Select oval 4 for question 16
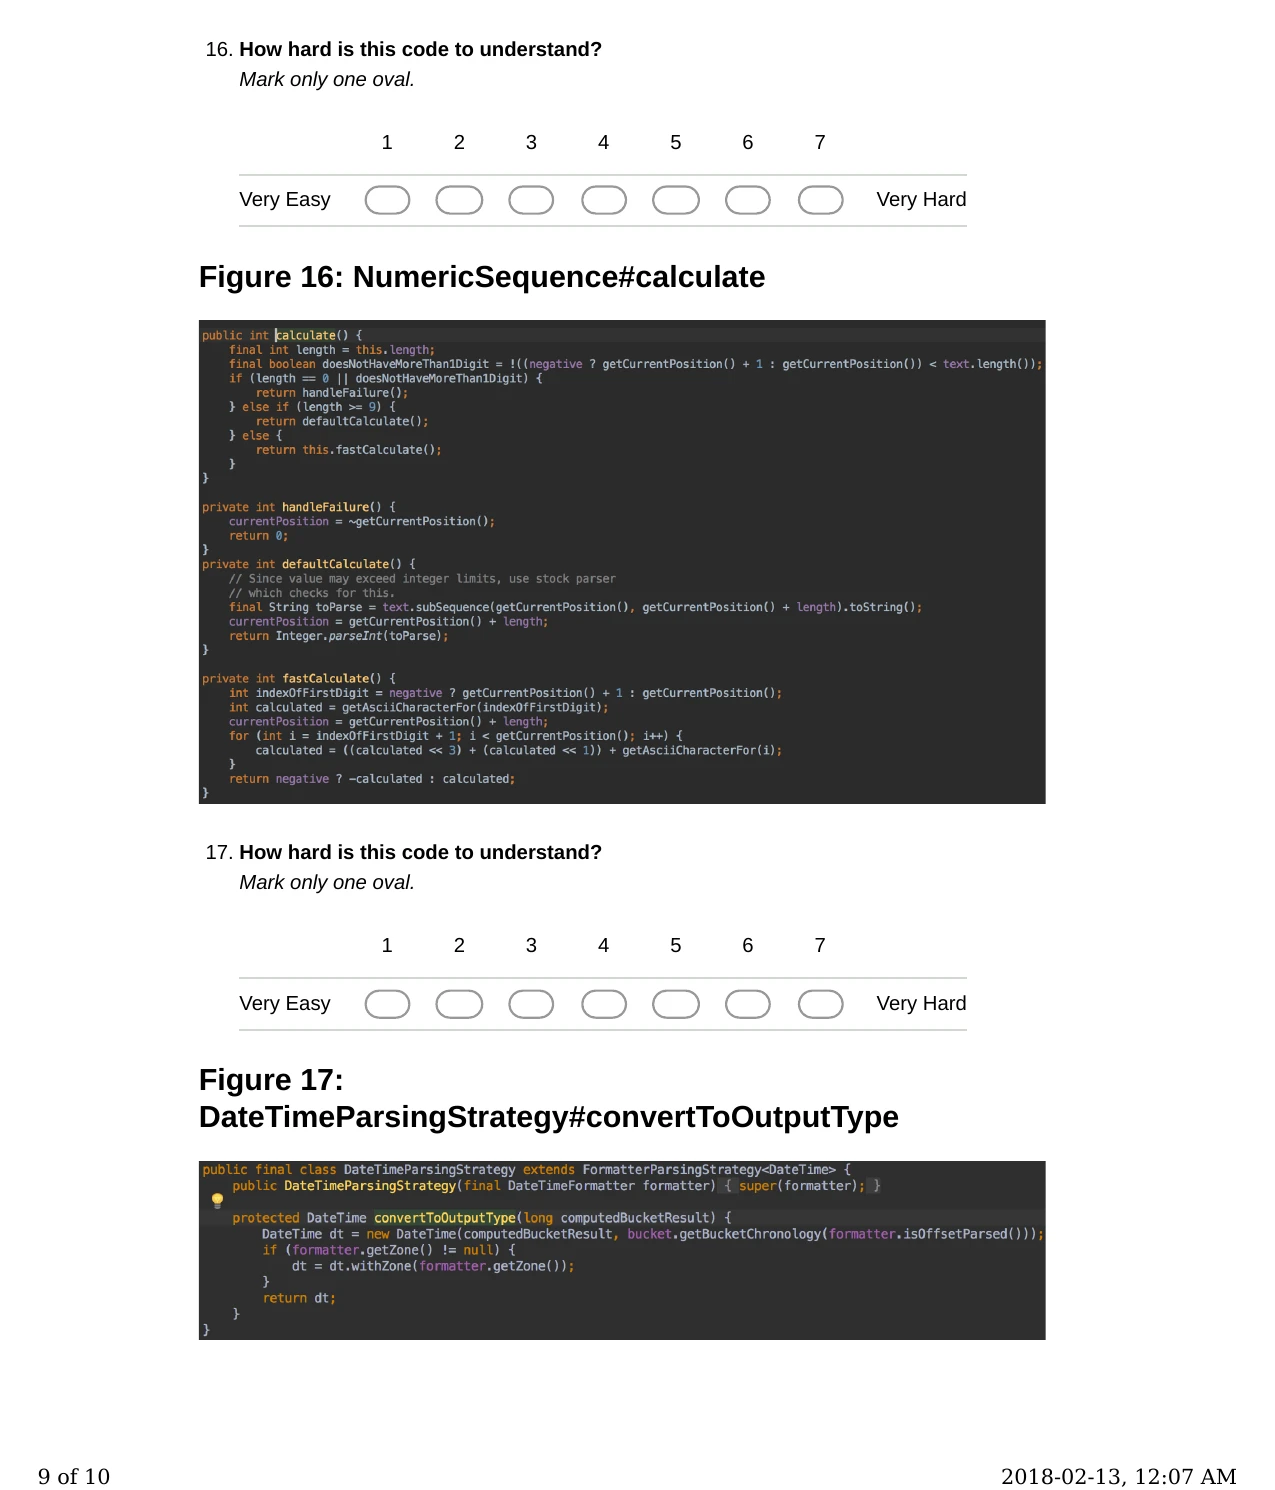1275x1490 pixels. (604, 200)
